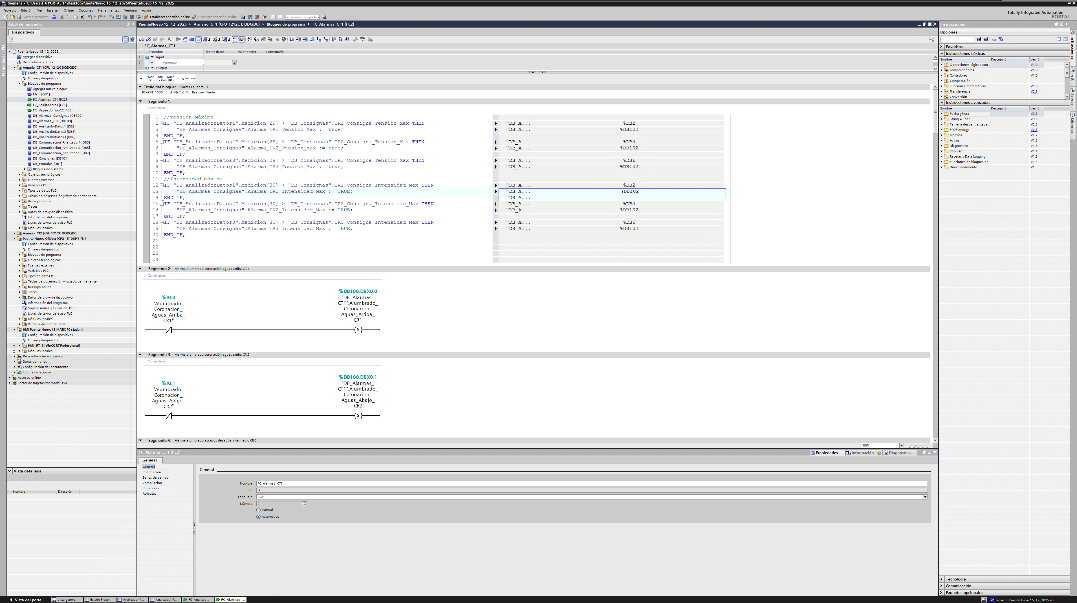
Task: Select the normally closed contact in Segmento 2
Action: tap(170, 330)
